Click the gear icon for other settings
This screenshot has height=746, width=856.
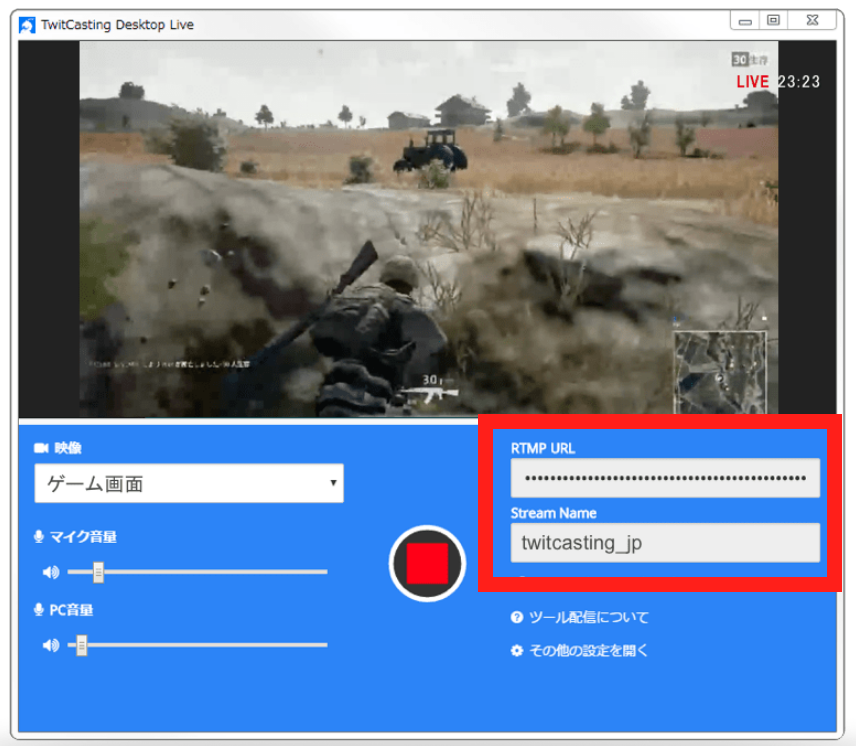pyautogui.click(x=516, y=650)
